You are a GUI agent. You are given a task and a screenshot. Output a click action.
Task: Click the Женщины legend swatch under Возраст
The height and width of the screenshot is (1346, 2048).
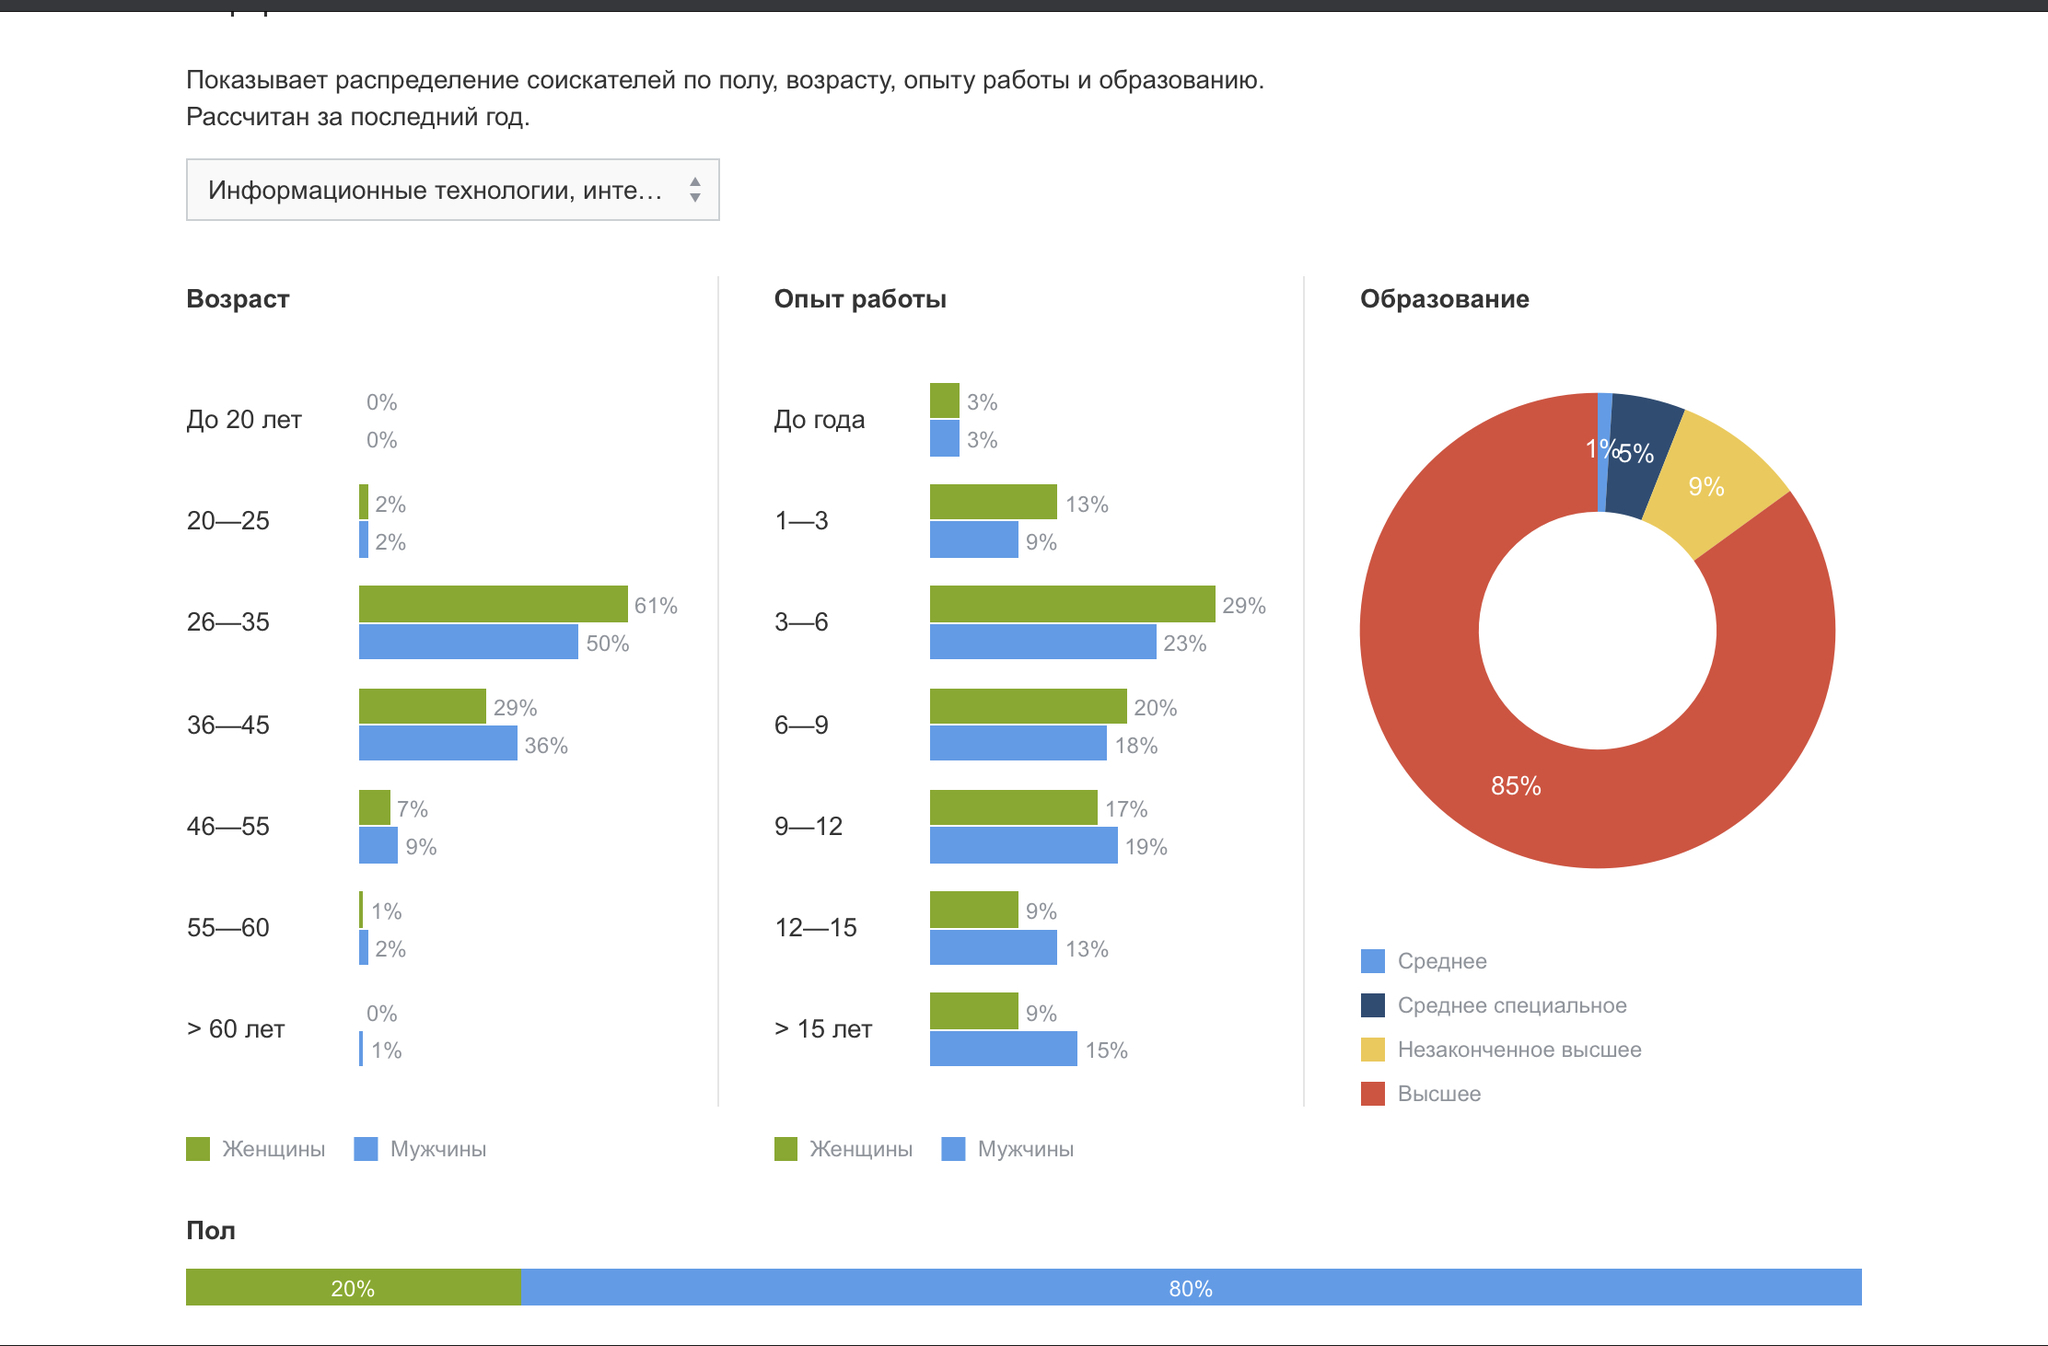point(198,1149)
